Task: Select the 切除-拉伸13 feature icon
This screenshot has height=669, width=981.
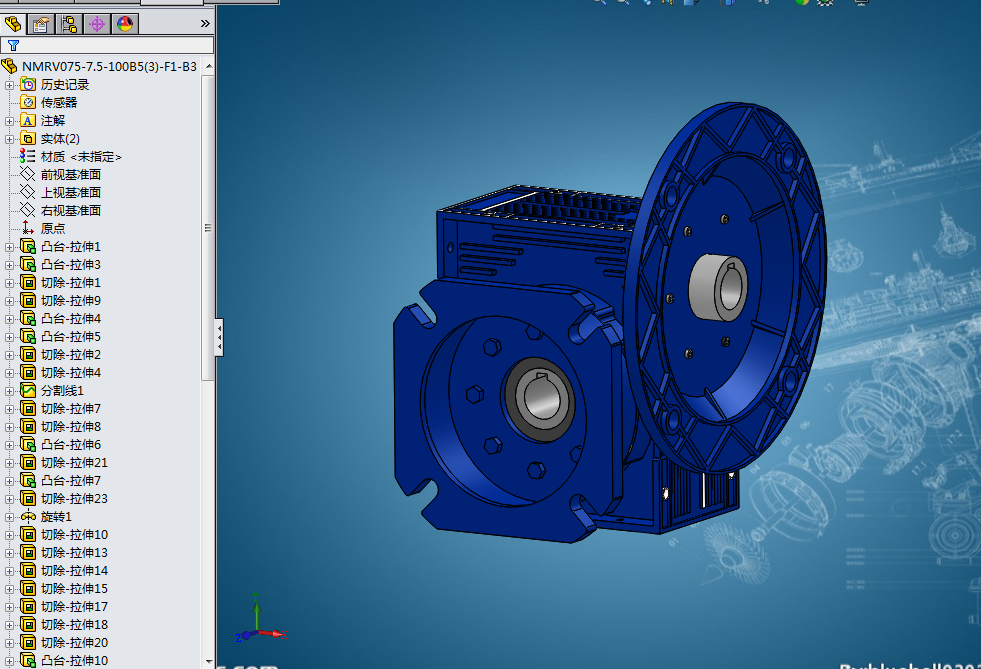Action: 28,552
